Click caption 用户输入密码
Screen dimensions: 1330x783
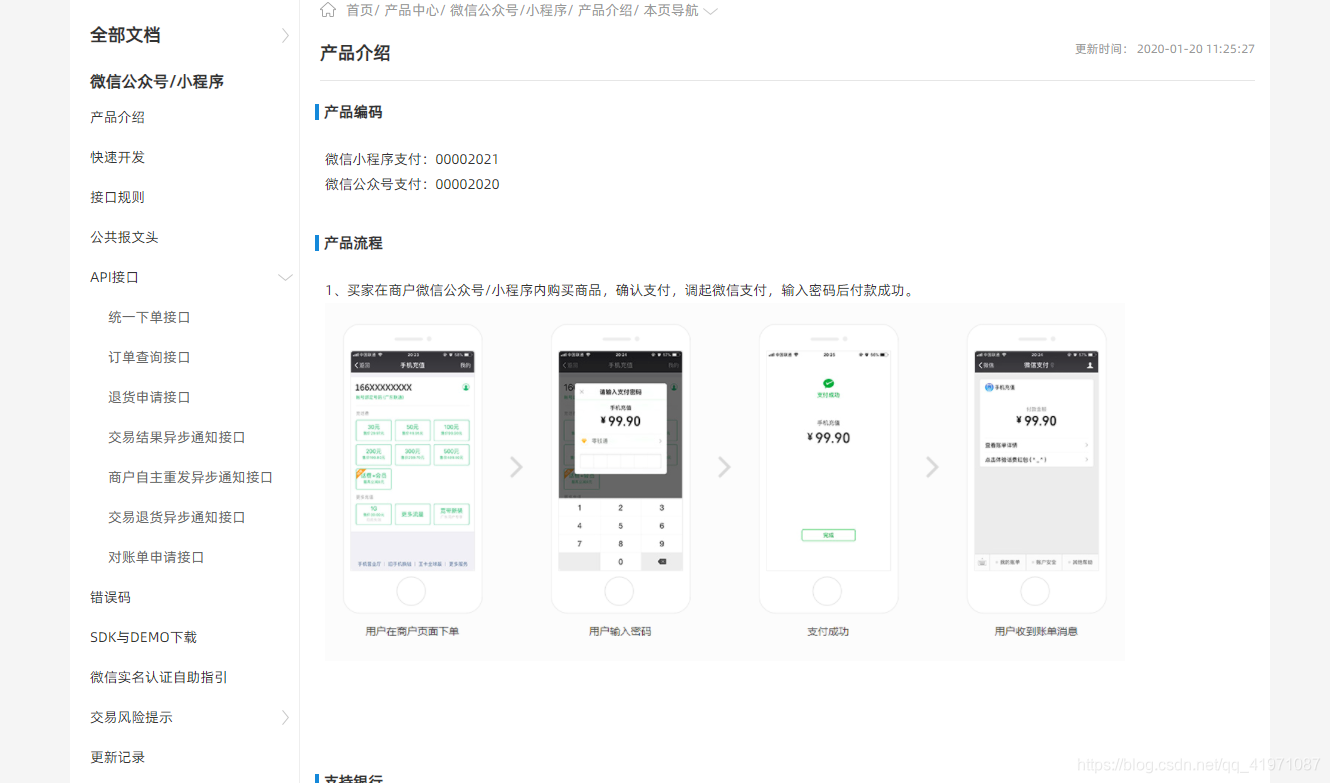click(x=620, y=631)
